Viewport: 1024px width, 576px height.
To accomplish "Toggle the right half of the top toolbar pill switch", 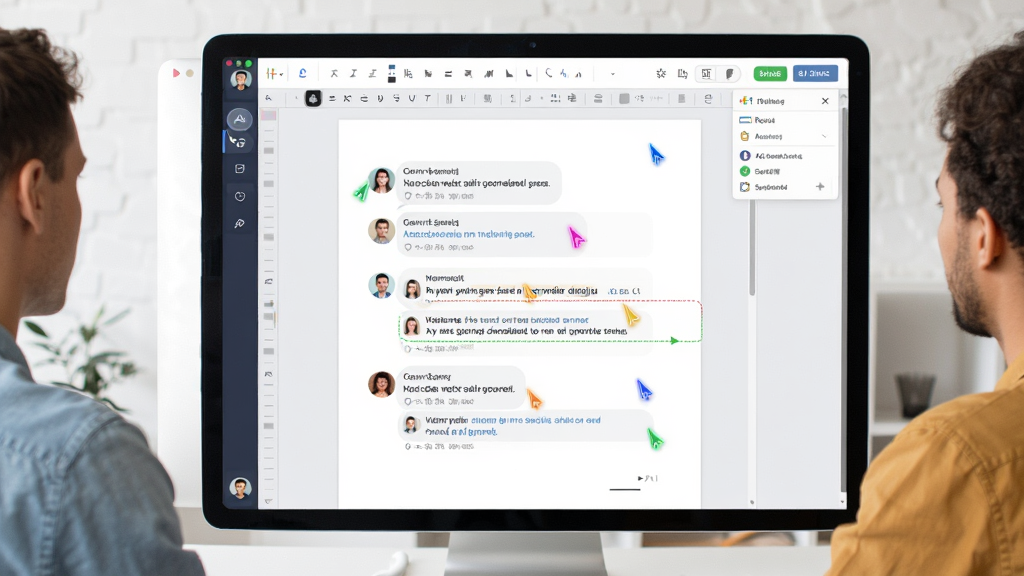I will (729, 74).
